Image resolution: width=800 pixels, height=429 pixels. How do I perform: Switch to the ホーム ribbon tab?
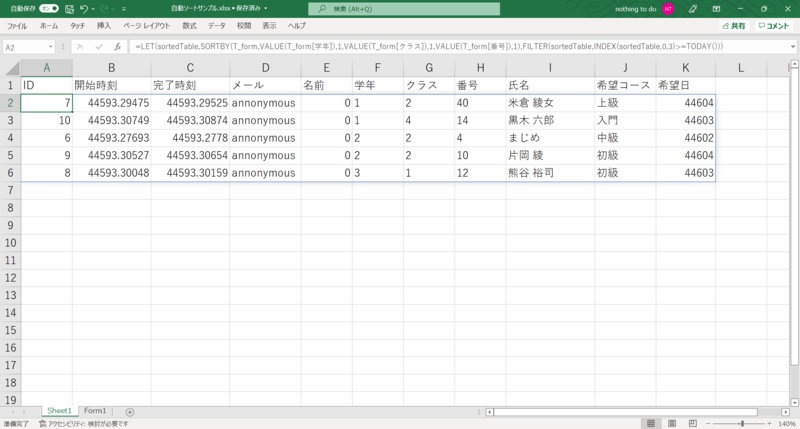point(49,26)
